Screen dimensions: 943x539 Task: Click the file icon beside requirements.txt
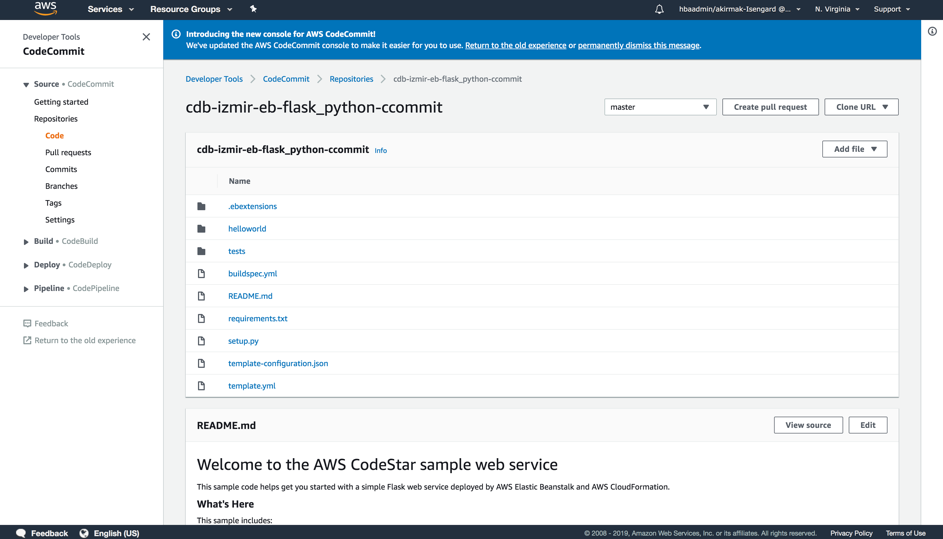point(201,318)
